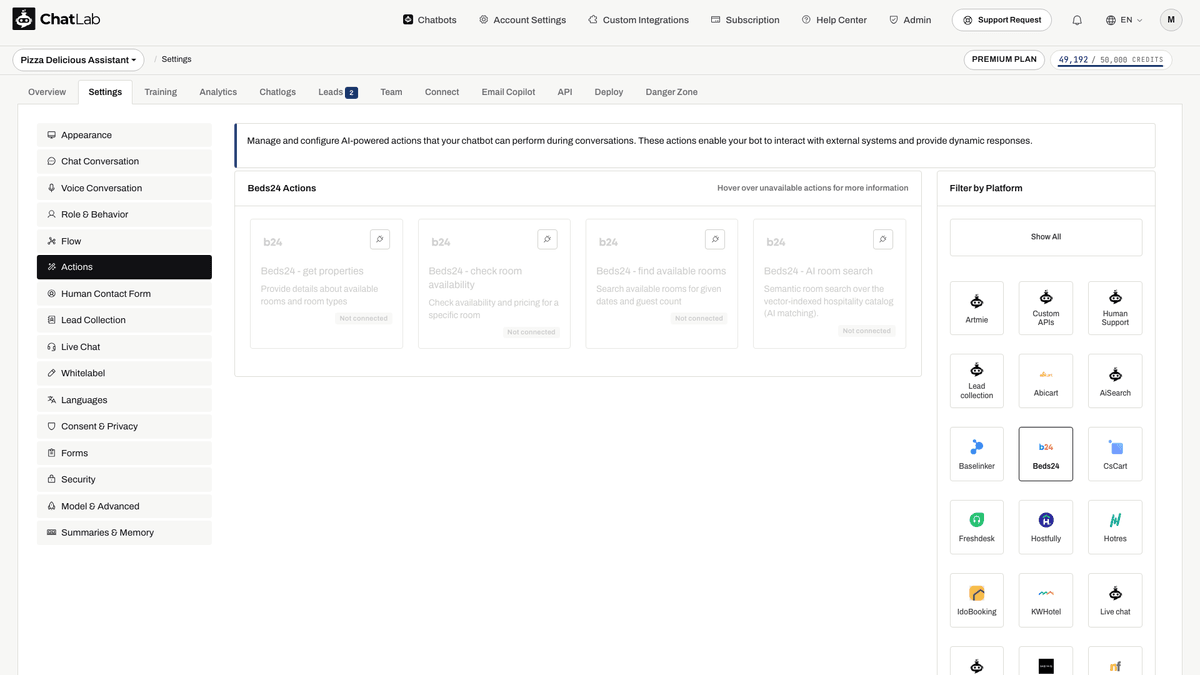
Task: Open Consent & Privacy in sidebar
Action: tap(124, 426)
